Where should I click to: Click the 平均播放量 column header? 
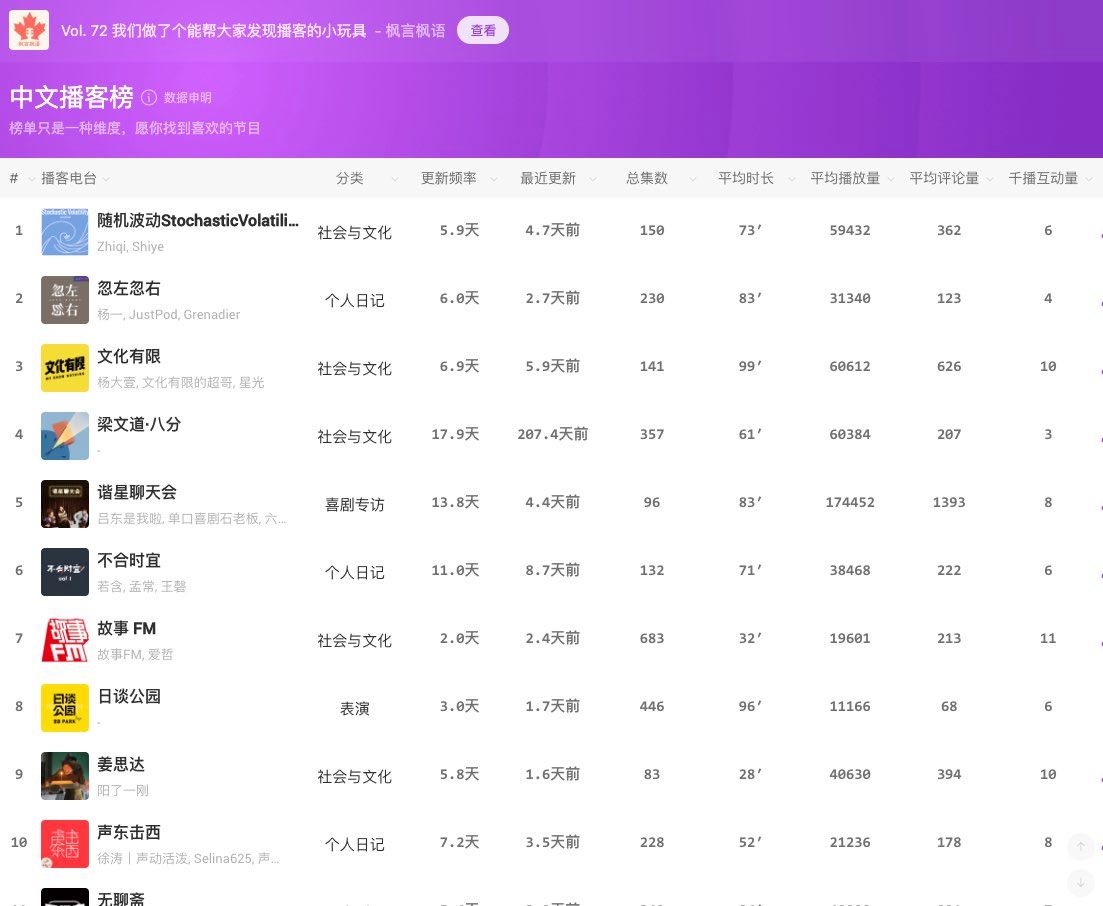(x=845, y=178)
